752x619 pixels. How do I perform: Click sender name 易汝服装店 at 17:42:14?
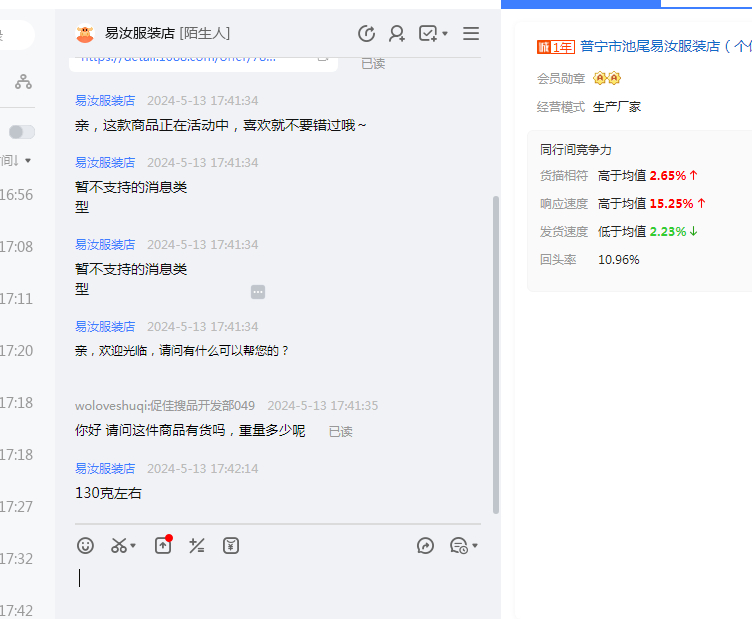tap(105, 468)
